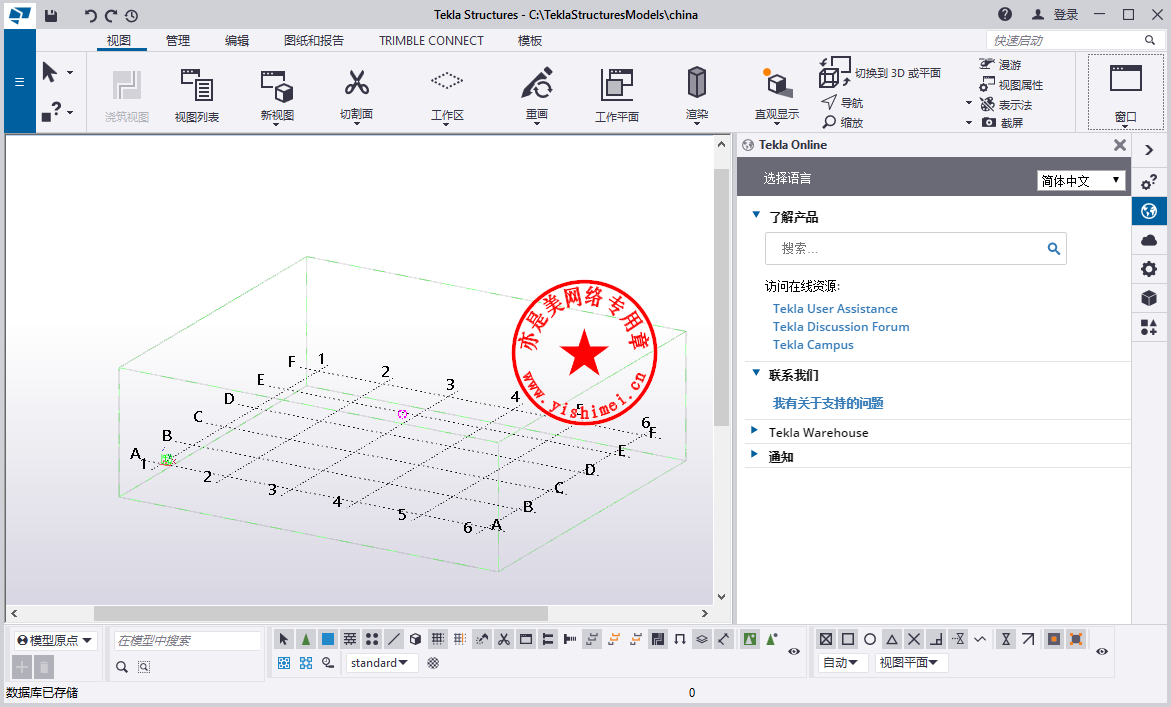Switch to the 管理 ribbon tab
This screenshot has height=707, width=1171.
point(178,40)
